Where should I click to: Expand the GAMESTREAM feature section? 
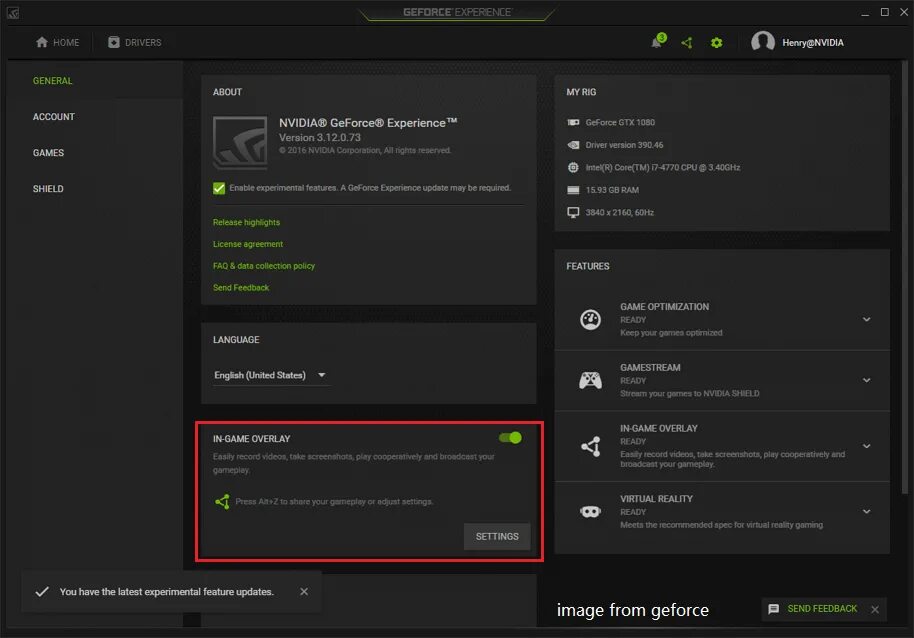(866, 380)
